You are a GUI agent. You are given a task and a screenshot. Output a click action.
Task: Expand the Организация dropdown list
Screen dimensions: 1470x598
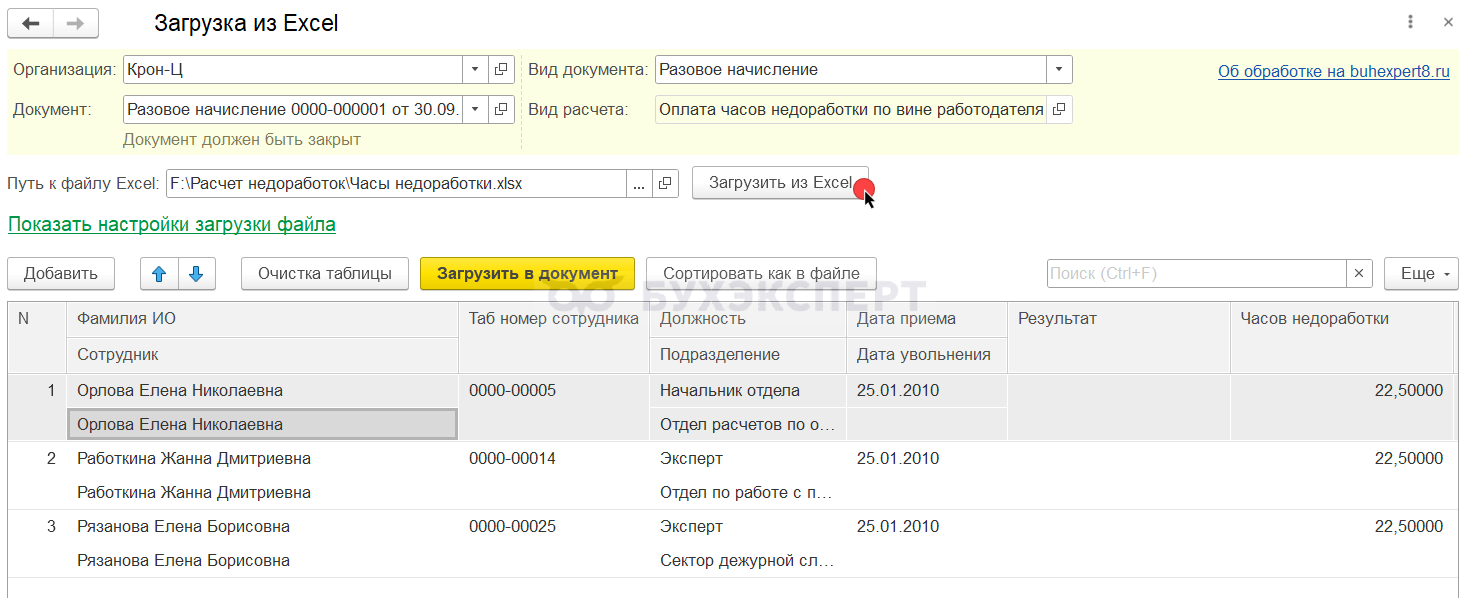click(475, 70)
